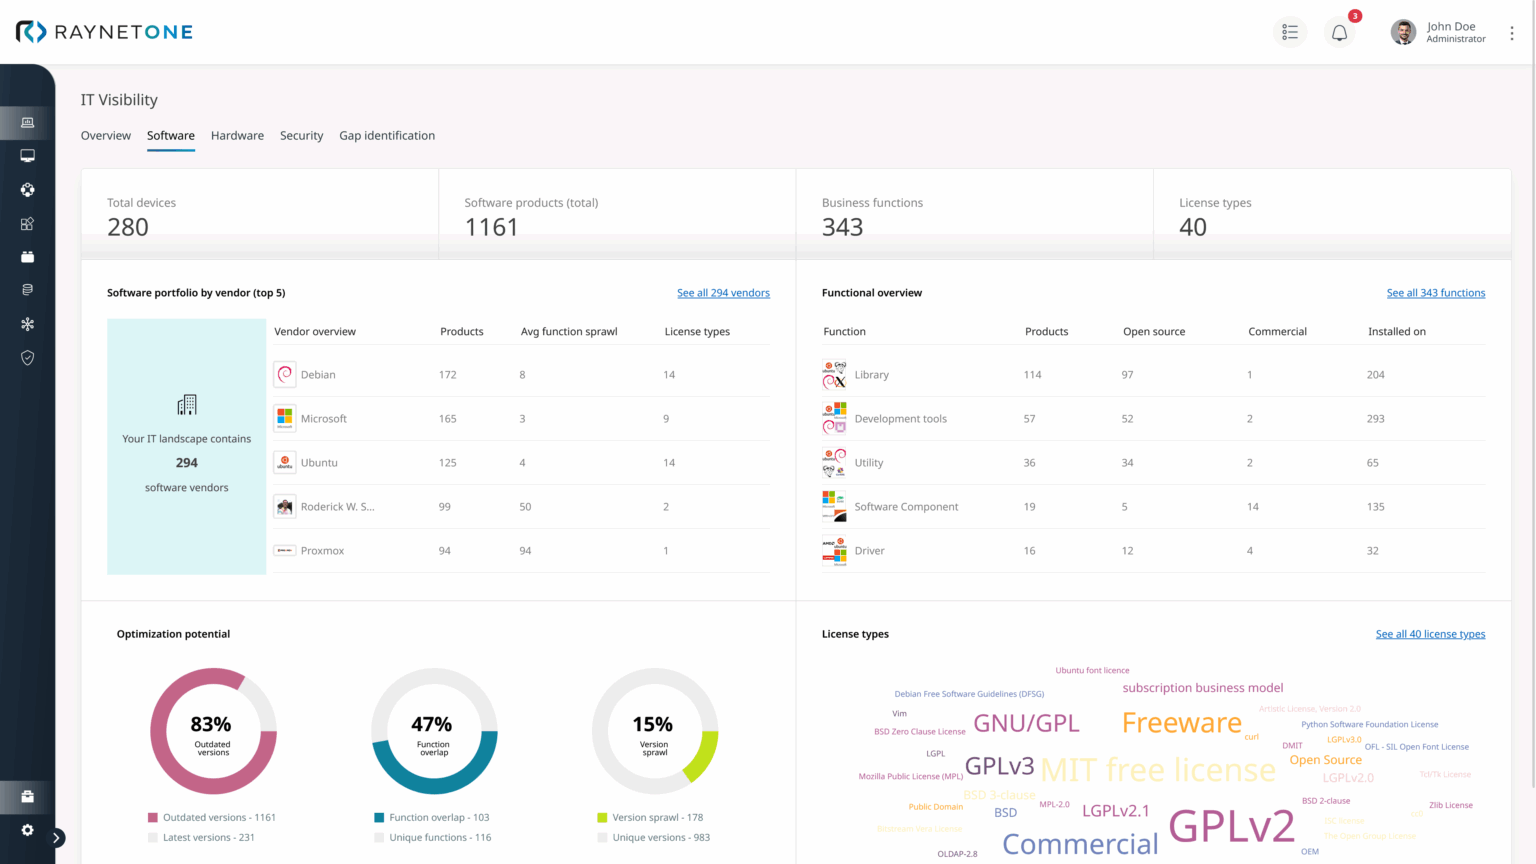Click See all 294 vendors

(x=721, y=292)
